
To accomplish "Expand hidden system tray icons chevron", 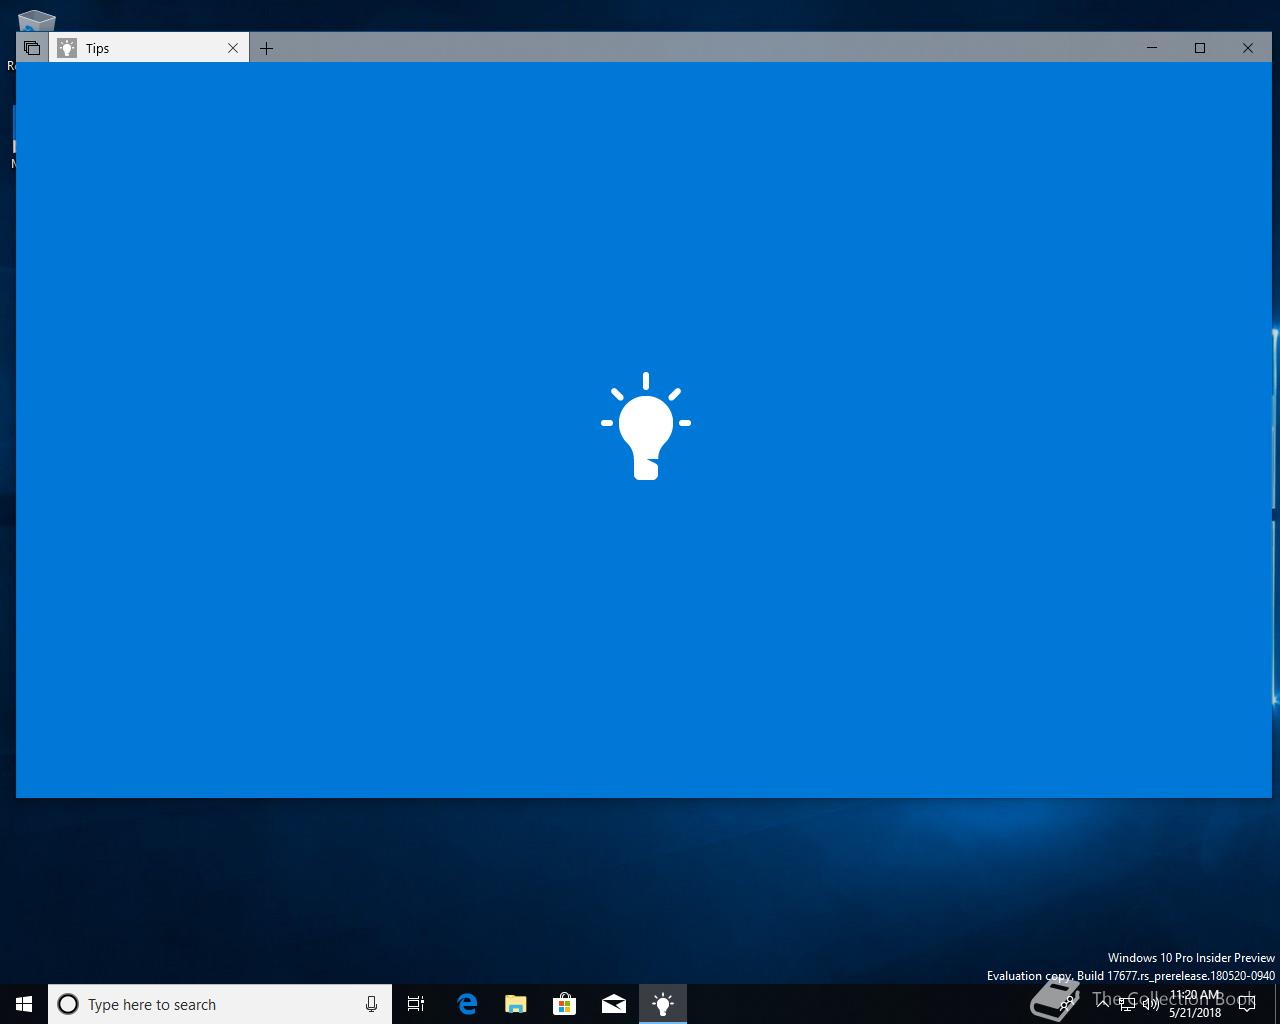I will [x=1103, y=1004].
